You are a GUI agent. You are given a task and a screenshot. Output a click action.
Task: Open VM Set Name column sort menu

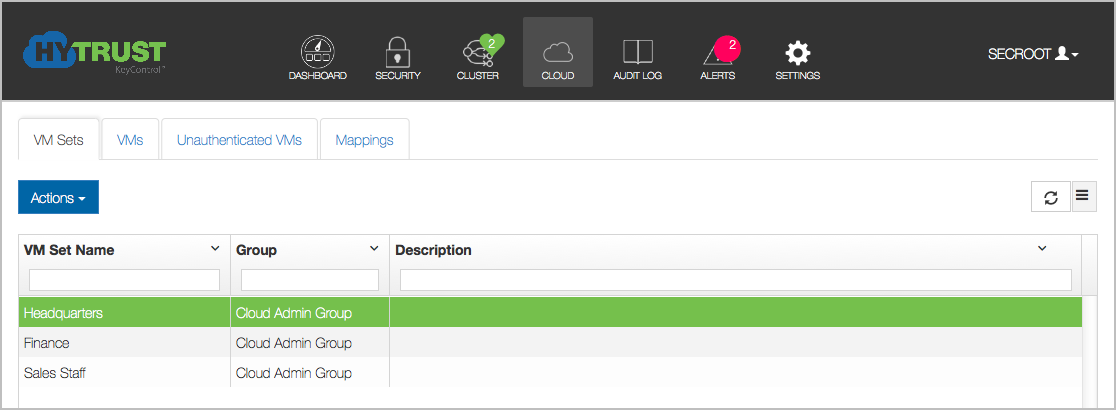tap(215, 249)
